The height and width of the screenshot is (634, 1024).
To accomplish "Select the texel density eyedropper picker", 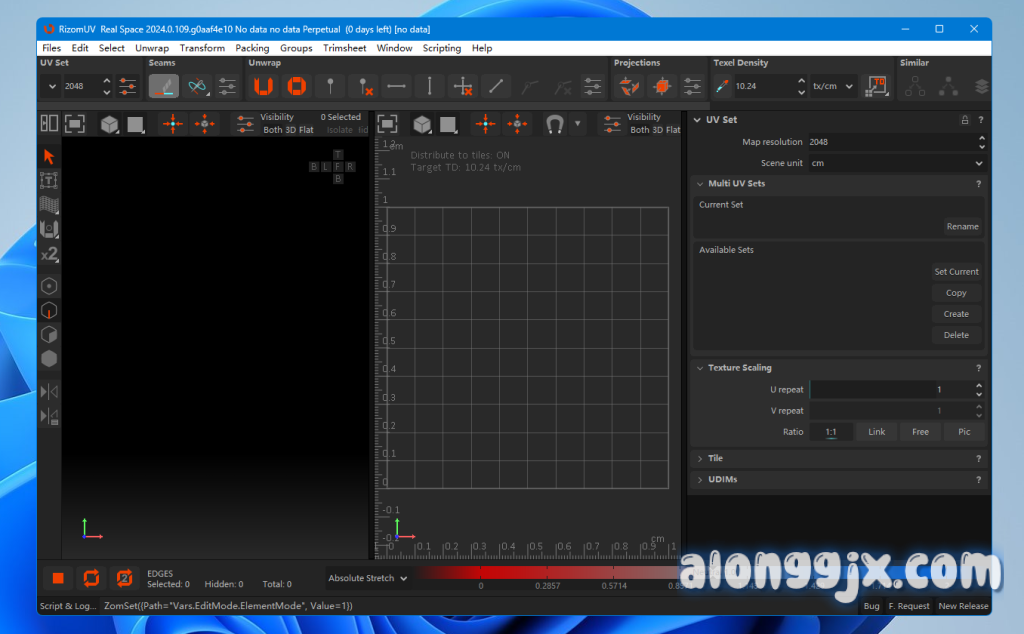I will click(721, 86).
